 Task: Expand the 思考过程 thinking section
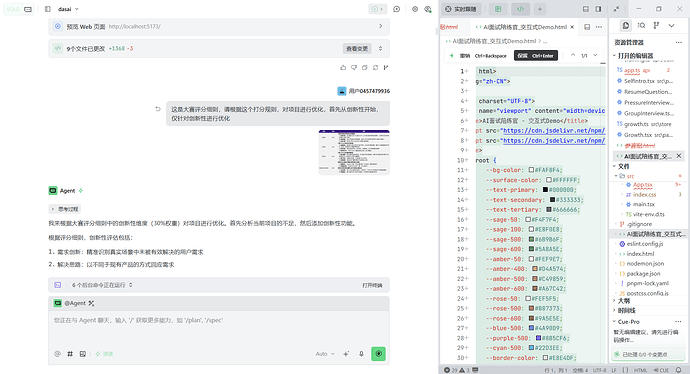tap(65, 209)
